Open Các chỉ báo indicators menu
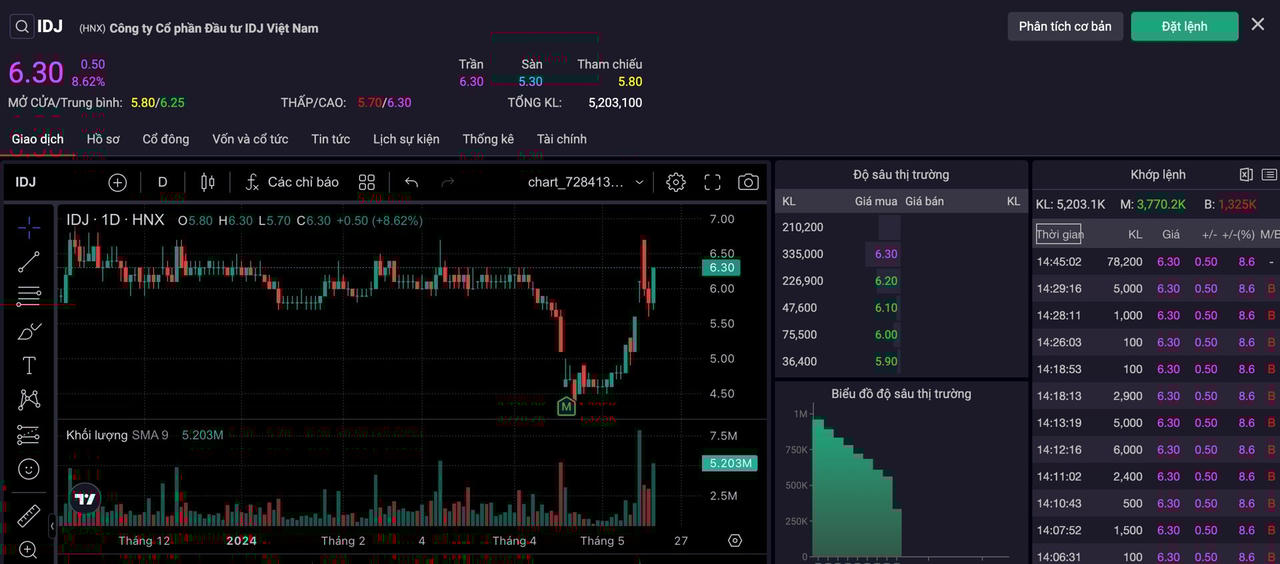Screen dimensions: 1280x564 click(292, 182)
